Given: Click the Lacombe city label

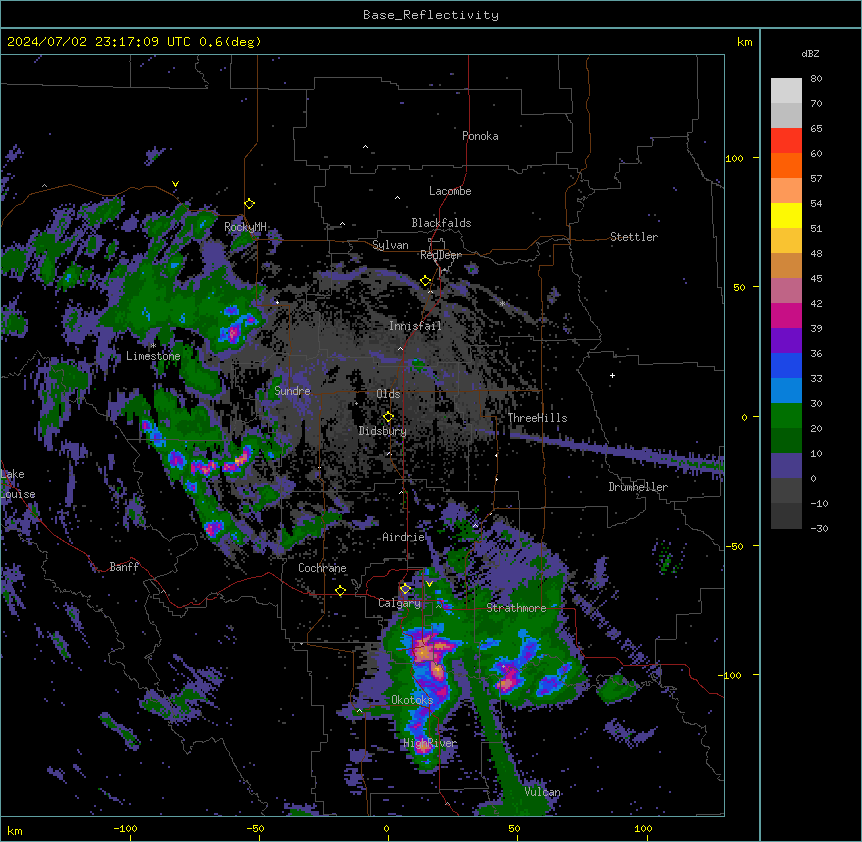Looking at the screenshot, I should click(x=450, y=191).
